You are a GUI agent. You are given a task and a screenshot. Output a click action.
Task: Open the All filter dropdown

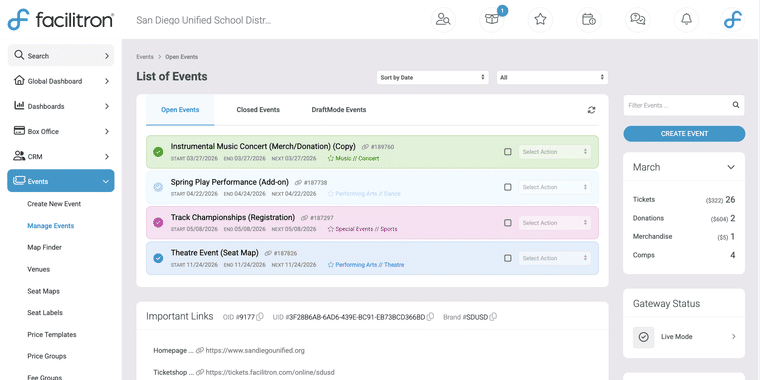tap(552, 78)
